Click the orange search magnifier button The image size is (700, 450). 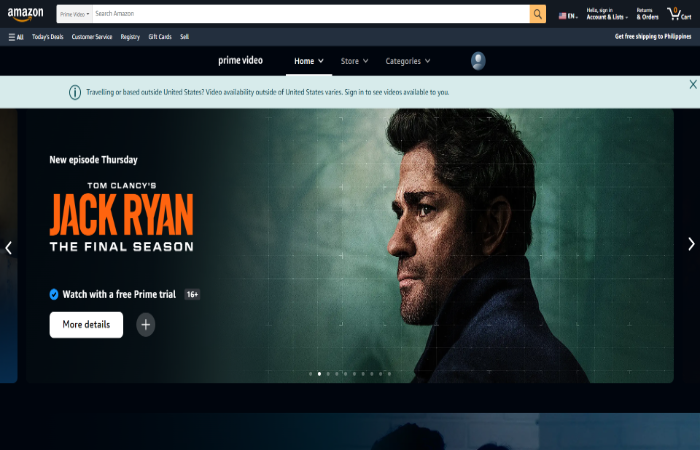pyautogui.click(x=538, y=14)
